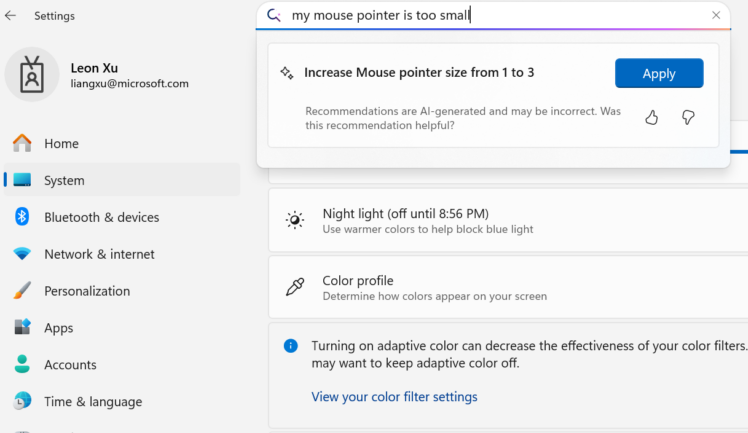Select System in the sidebar

point(64,181)
